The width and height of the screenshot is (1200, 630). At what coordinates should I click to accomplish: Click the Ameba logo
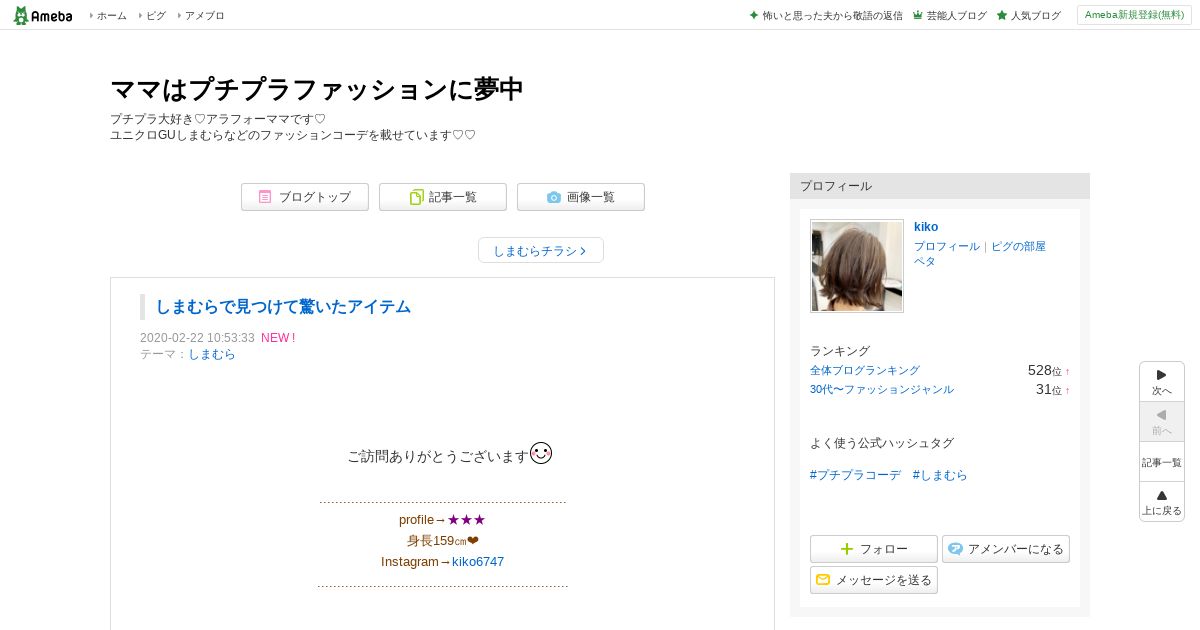pyautogui.click(x=43, y=15)
